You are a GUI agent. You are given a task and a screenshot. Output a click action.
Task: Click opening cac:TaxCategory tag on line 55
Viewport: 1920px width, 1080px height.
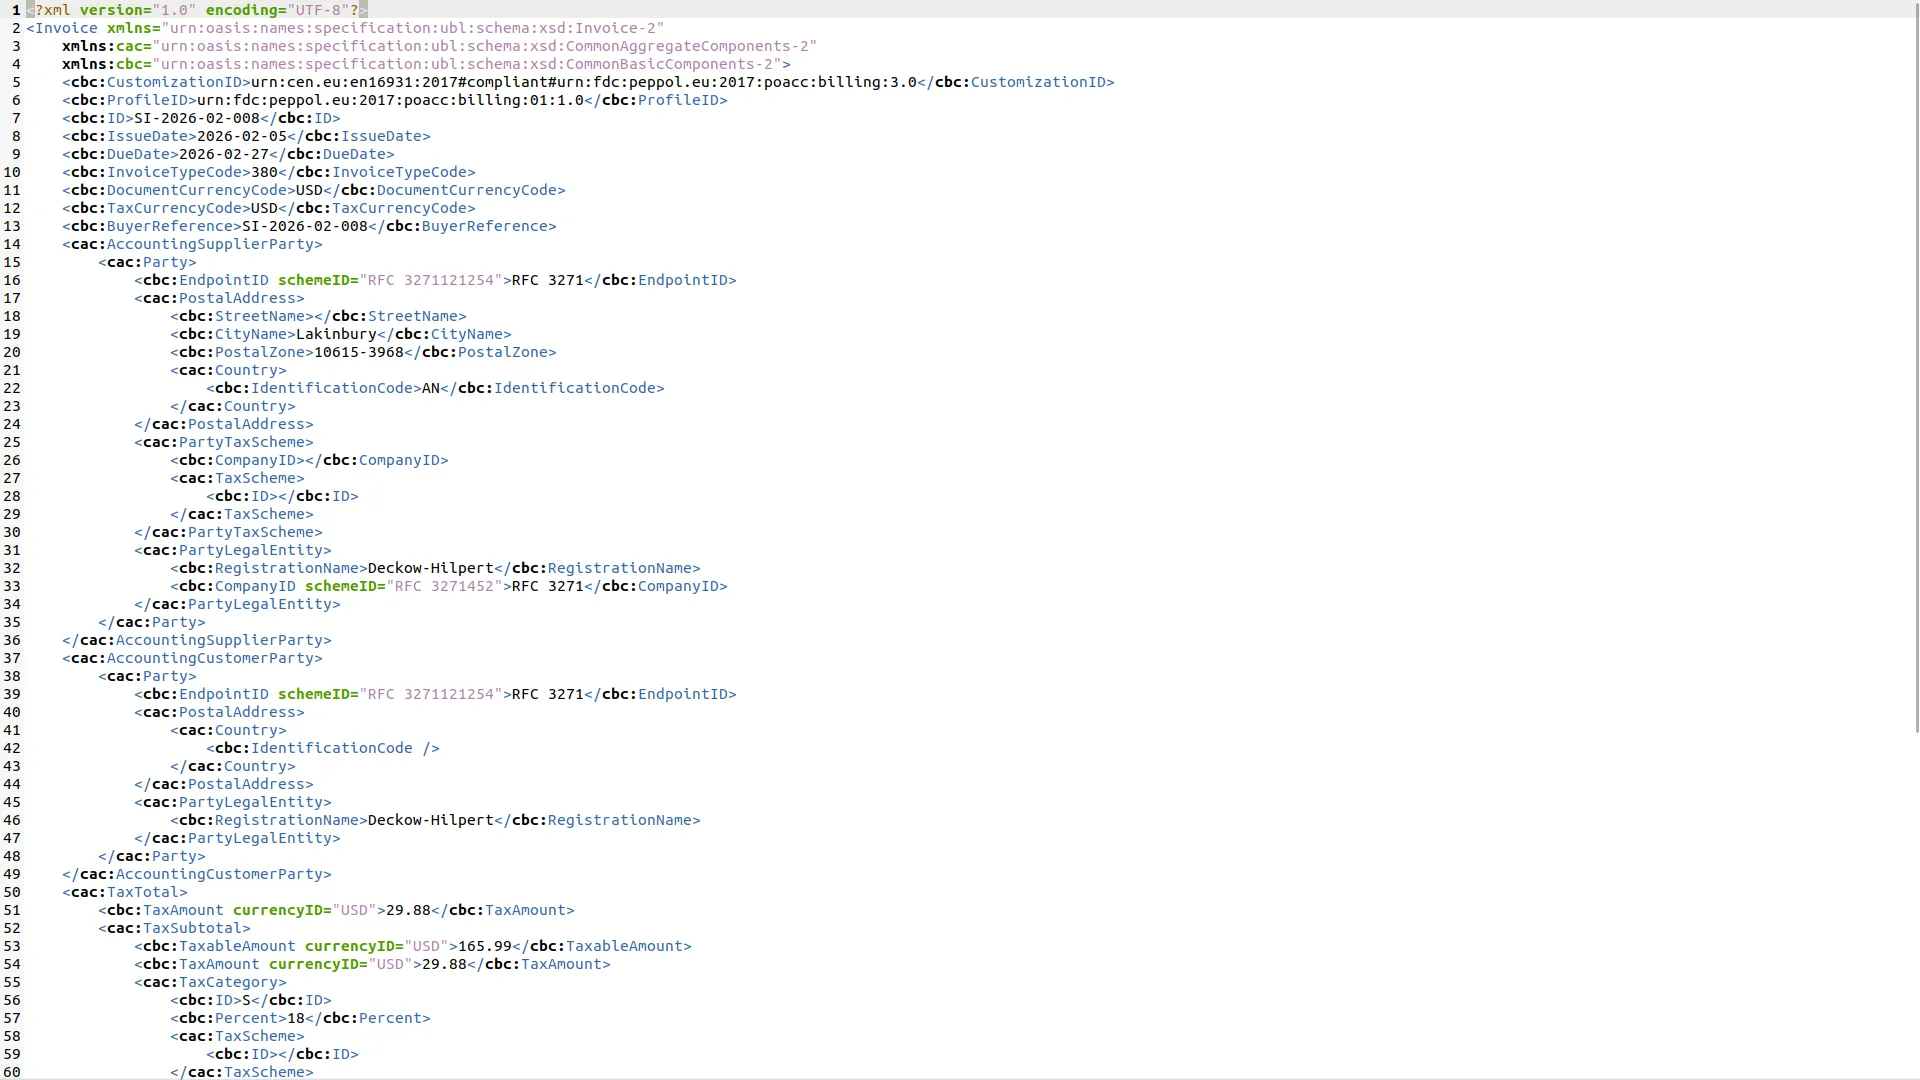click(x=210, y=982)
